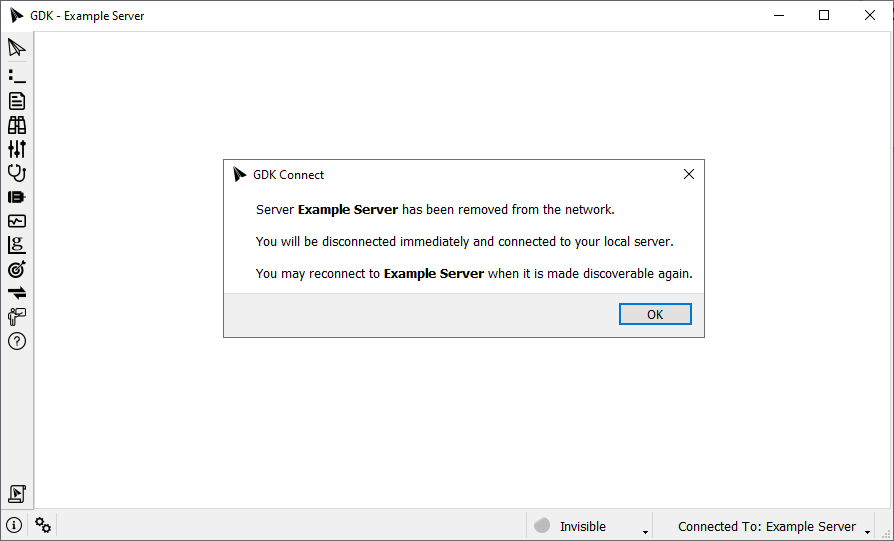The height and width of the screenshot is (541, 894).
Task: Click the info icon in status bar
Action: point(15,525)
